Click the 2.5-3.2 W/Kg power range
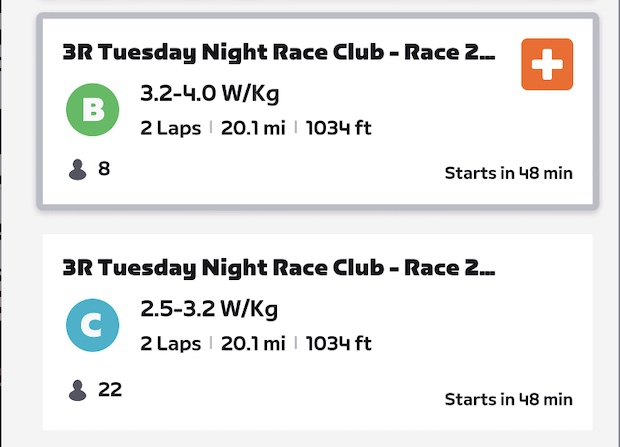Screen dimensions: 620x447 click(209, 313)
